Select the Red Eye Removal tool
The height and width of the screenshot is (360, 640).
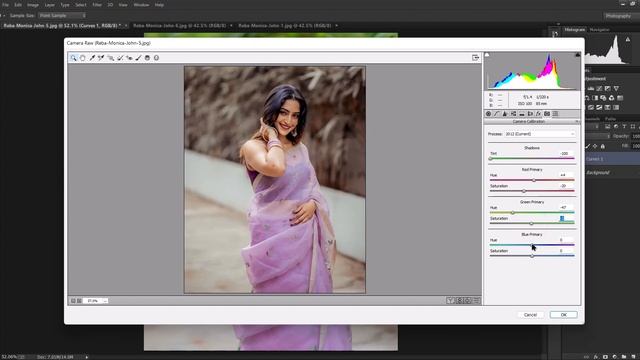(x=129, y=58)
